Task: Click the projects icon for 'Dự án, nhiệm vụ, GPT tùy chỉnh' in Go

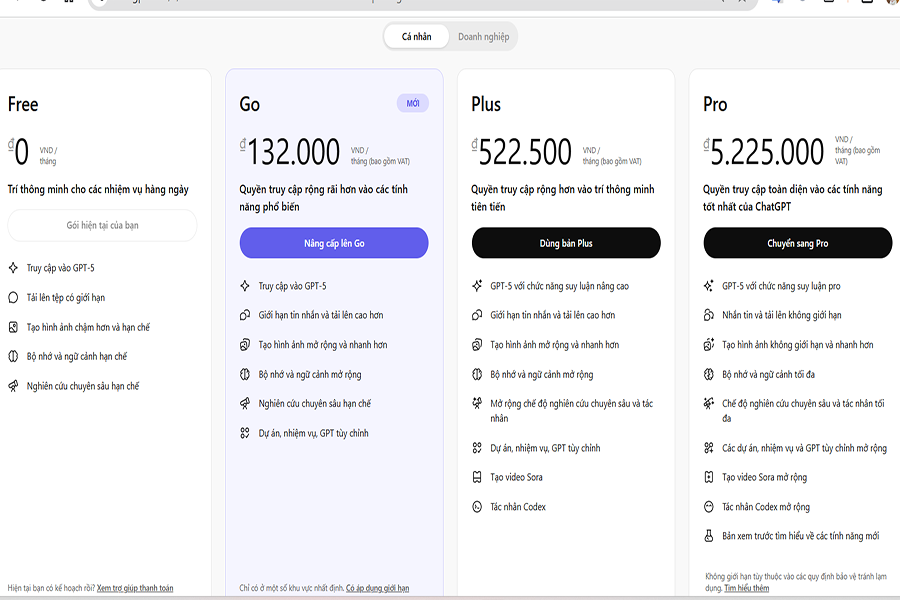Action: (245, 433)
